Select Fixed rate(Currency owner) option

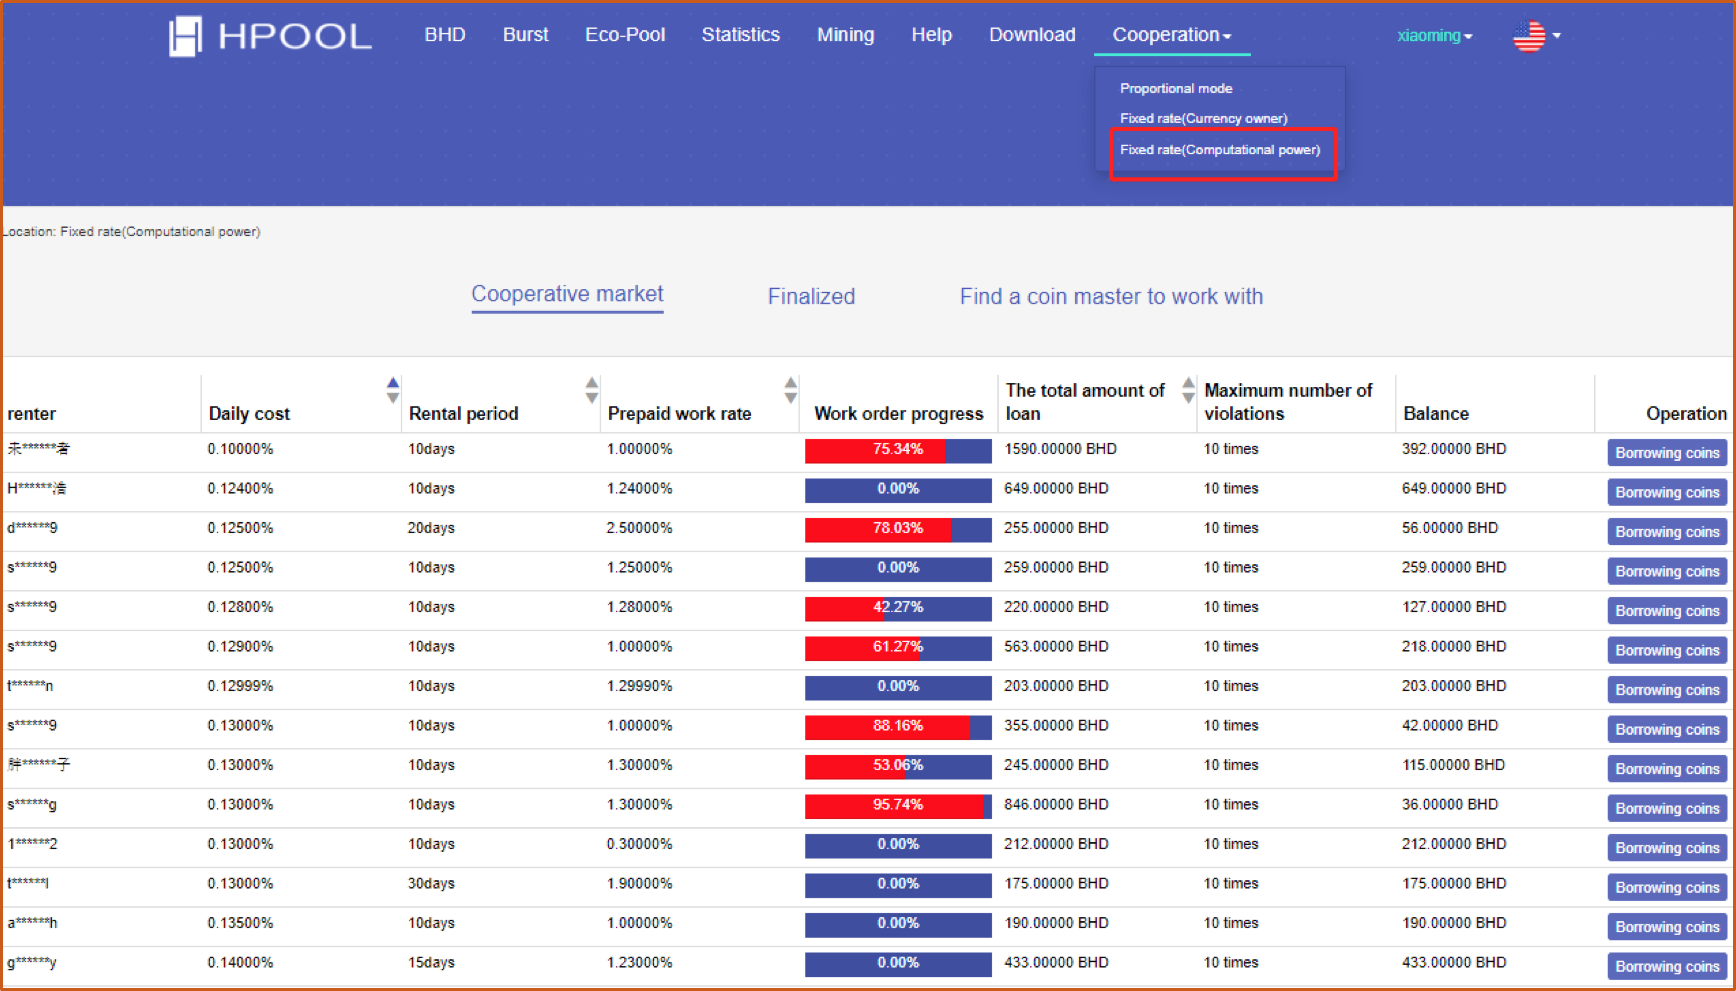[1203, 118]
